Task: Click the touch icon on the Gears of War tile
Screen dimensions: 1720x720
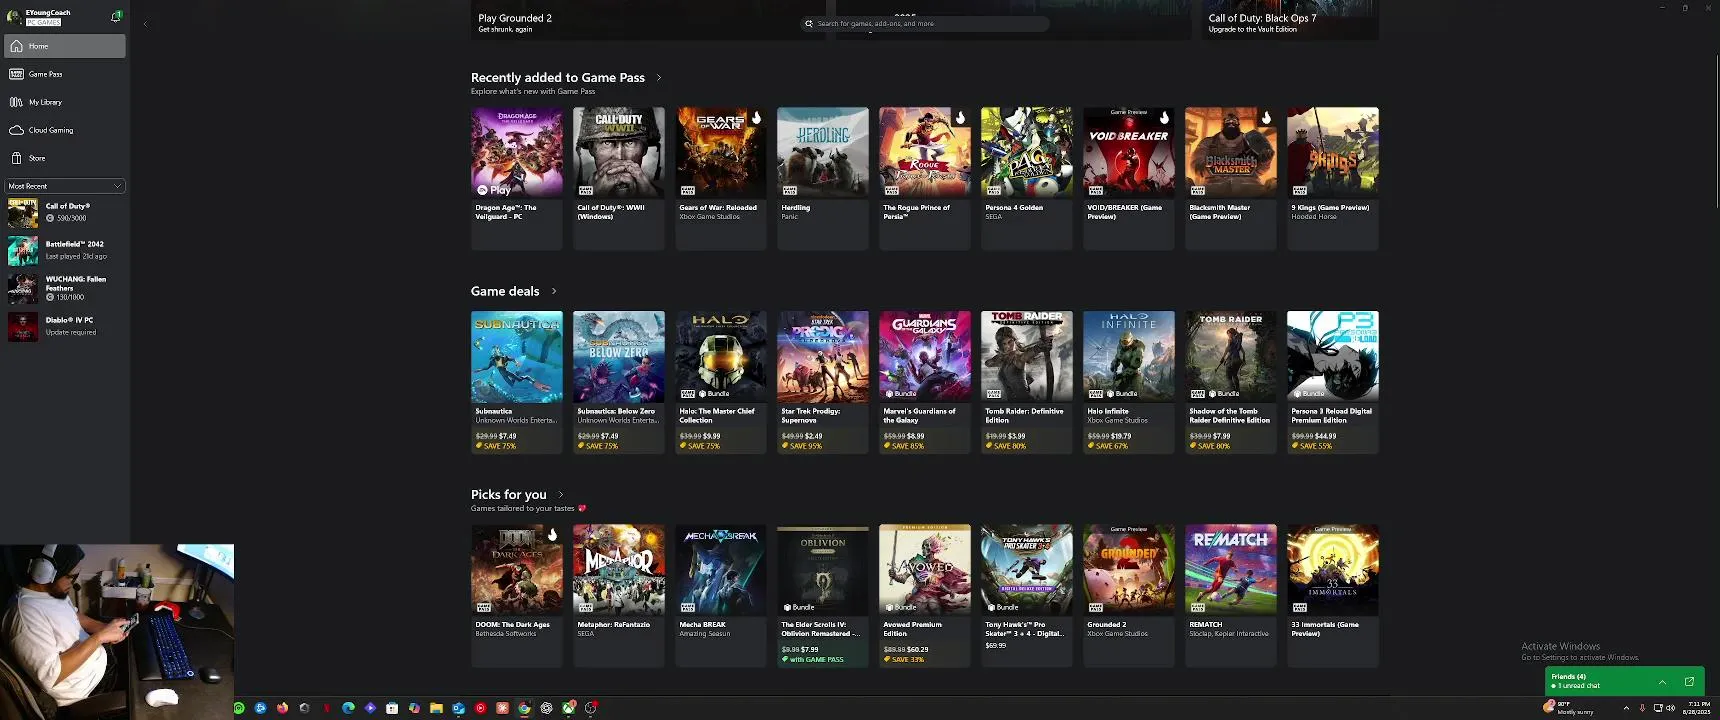Action: tap(757, 118)
